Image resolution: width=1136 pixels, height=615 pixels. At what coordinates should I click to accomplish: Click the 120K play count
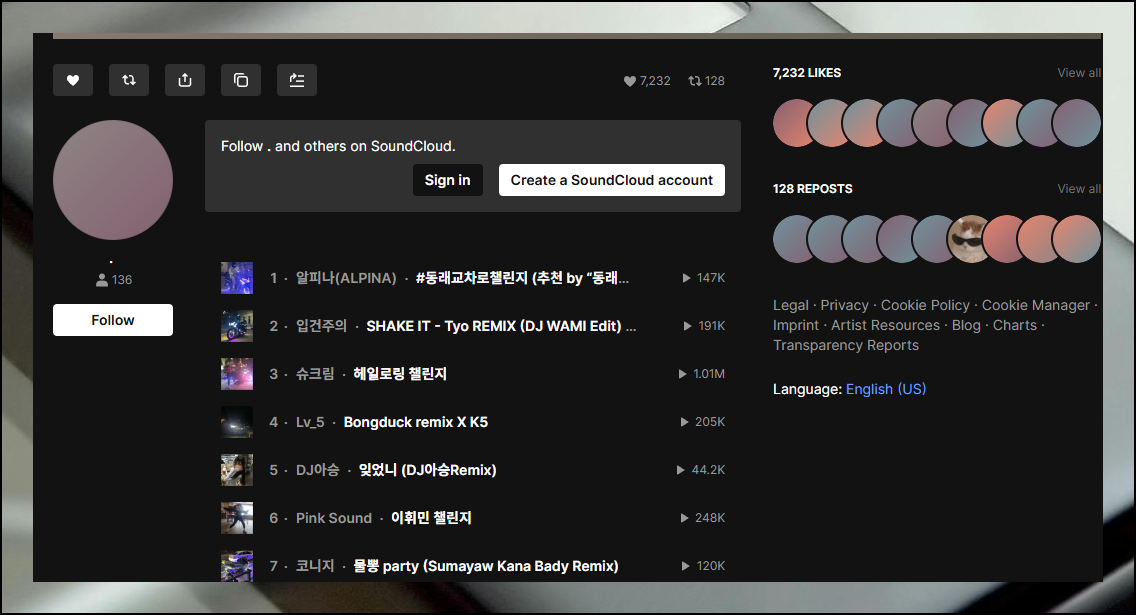[x=703, y=566]
